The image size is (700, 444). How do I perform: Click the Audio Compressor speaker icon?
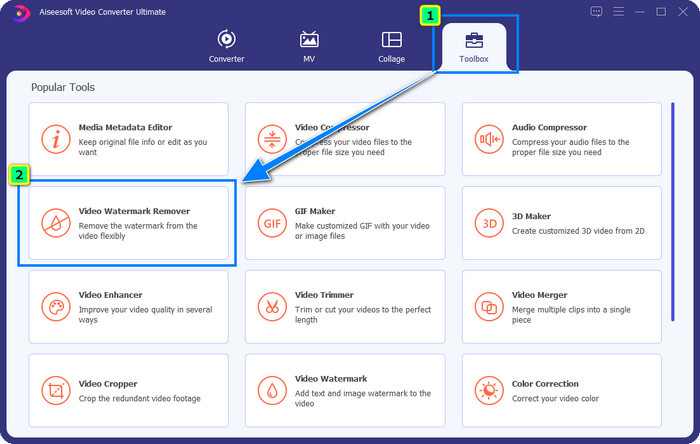tap(489, 139)
